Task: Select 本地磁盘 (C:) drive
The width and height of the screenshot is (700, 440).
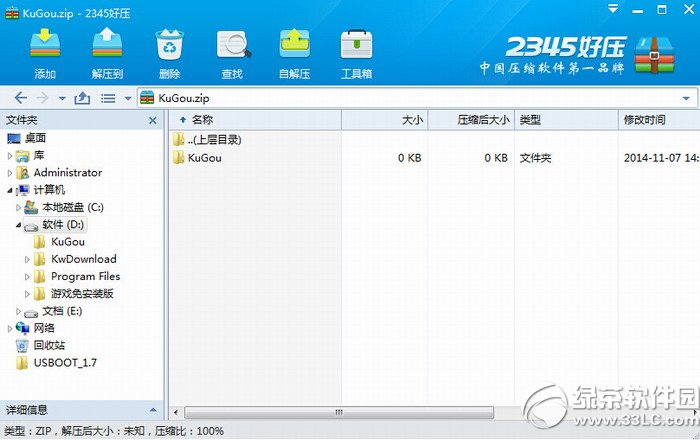Action: [x=64, y=207]
